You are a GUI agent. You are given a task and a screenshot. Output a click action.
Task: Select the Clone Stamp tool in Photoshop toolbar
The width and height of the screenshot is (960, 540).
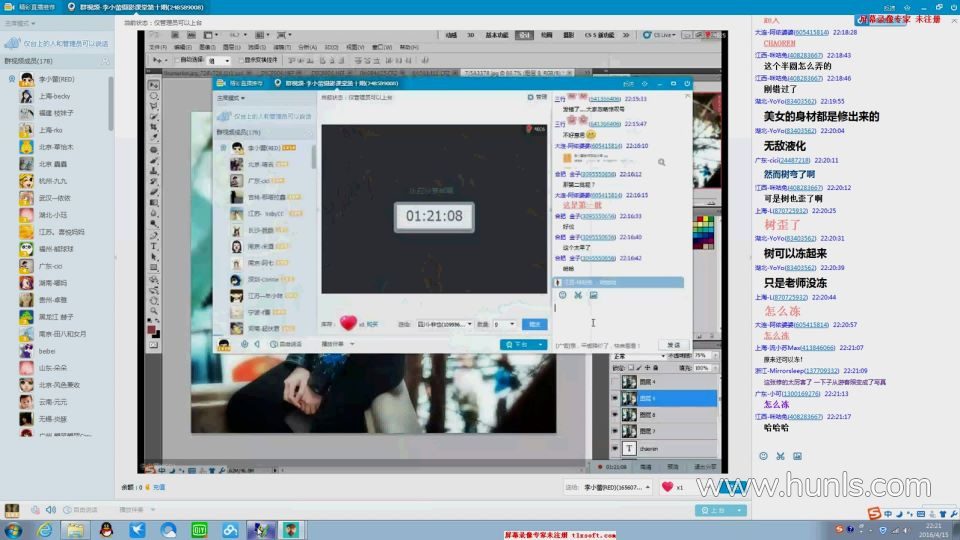coord(154,171)
